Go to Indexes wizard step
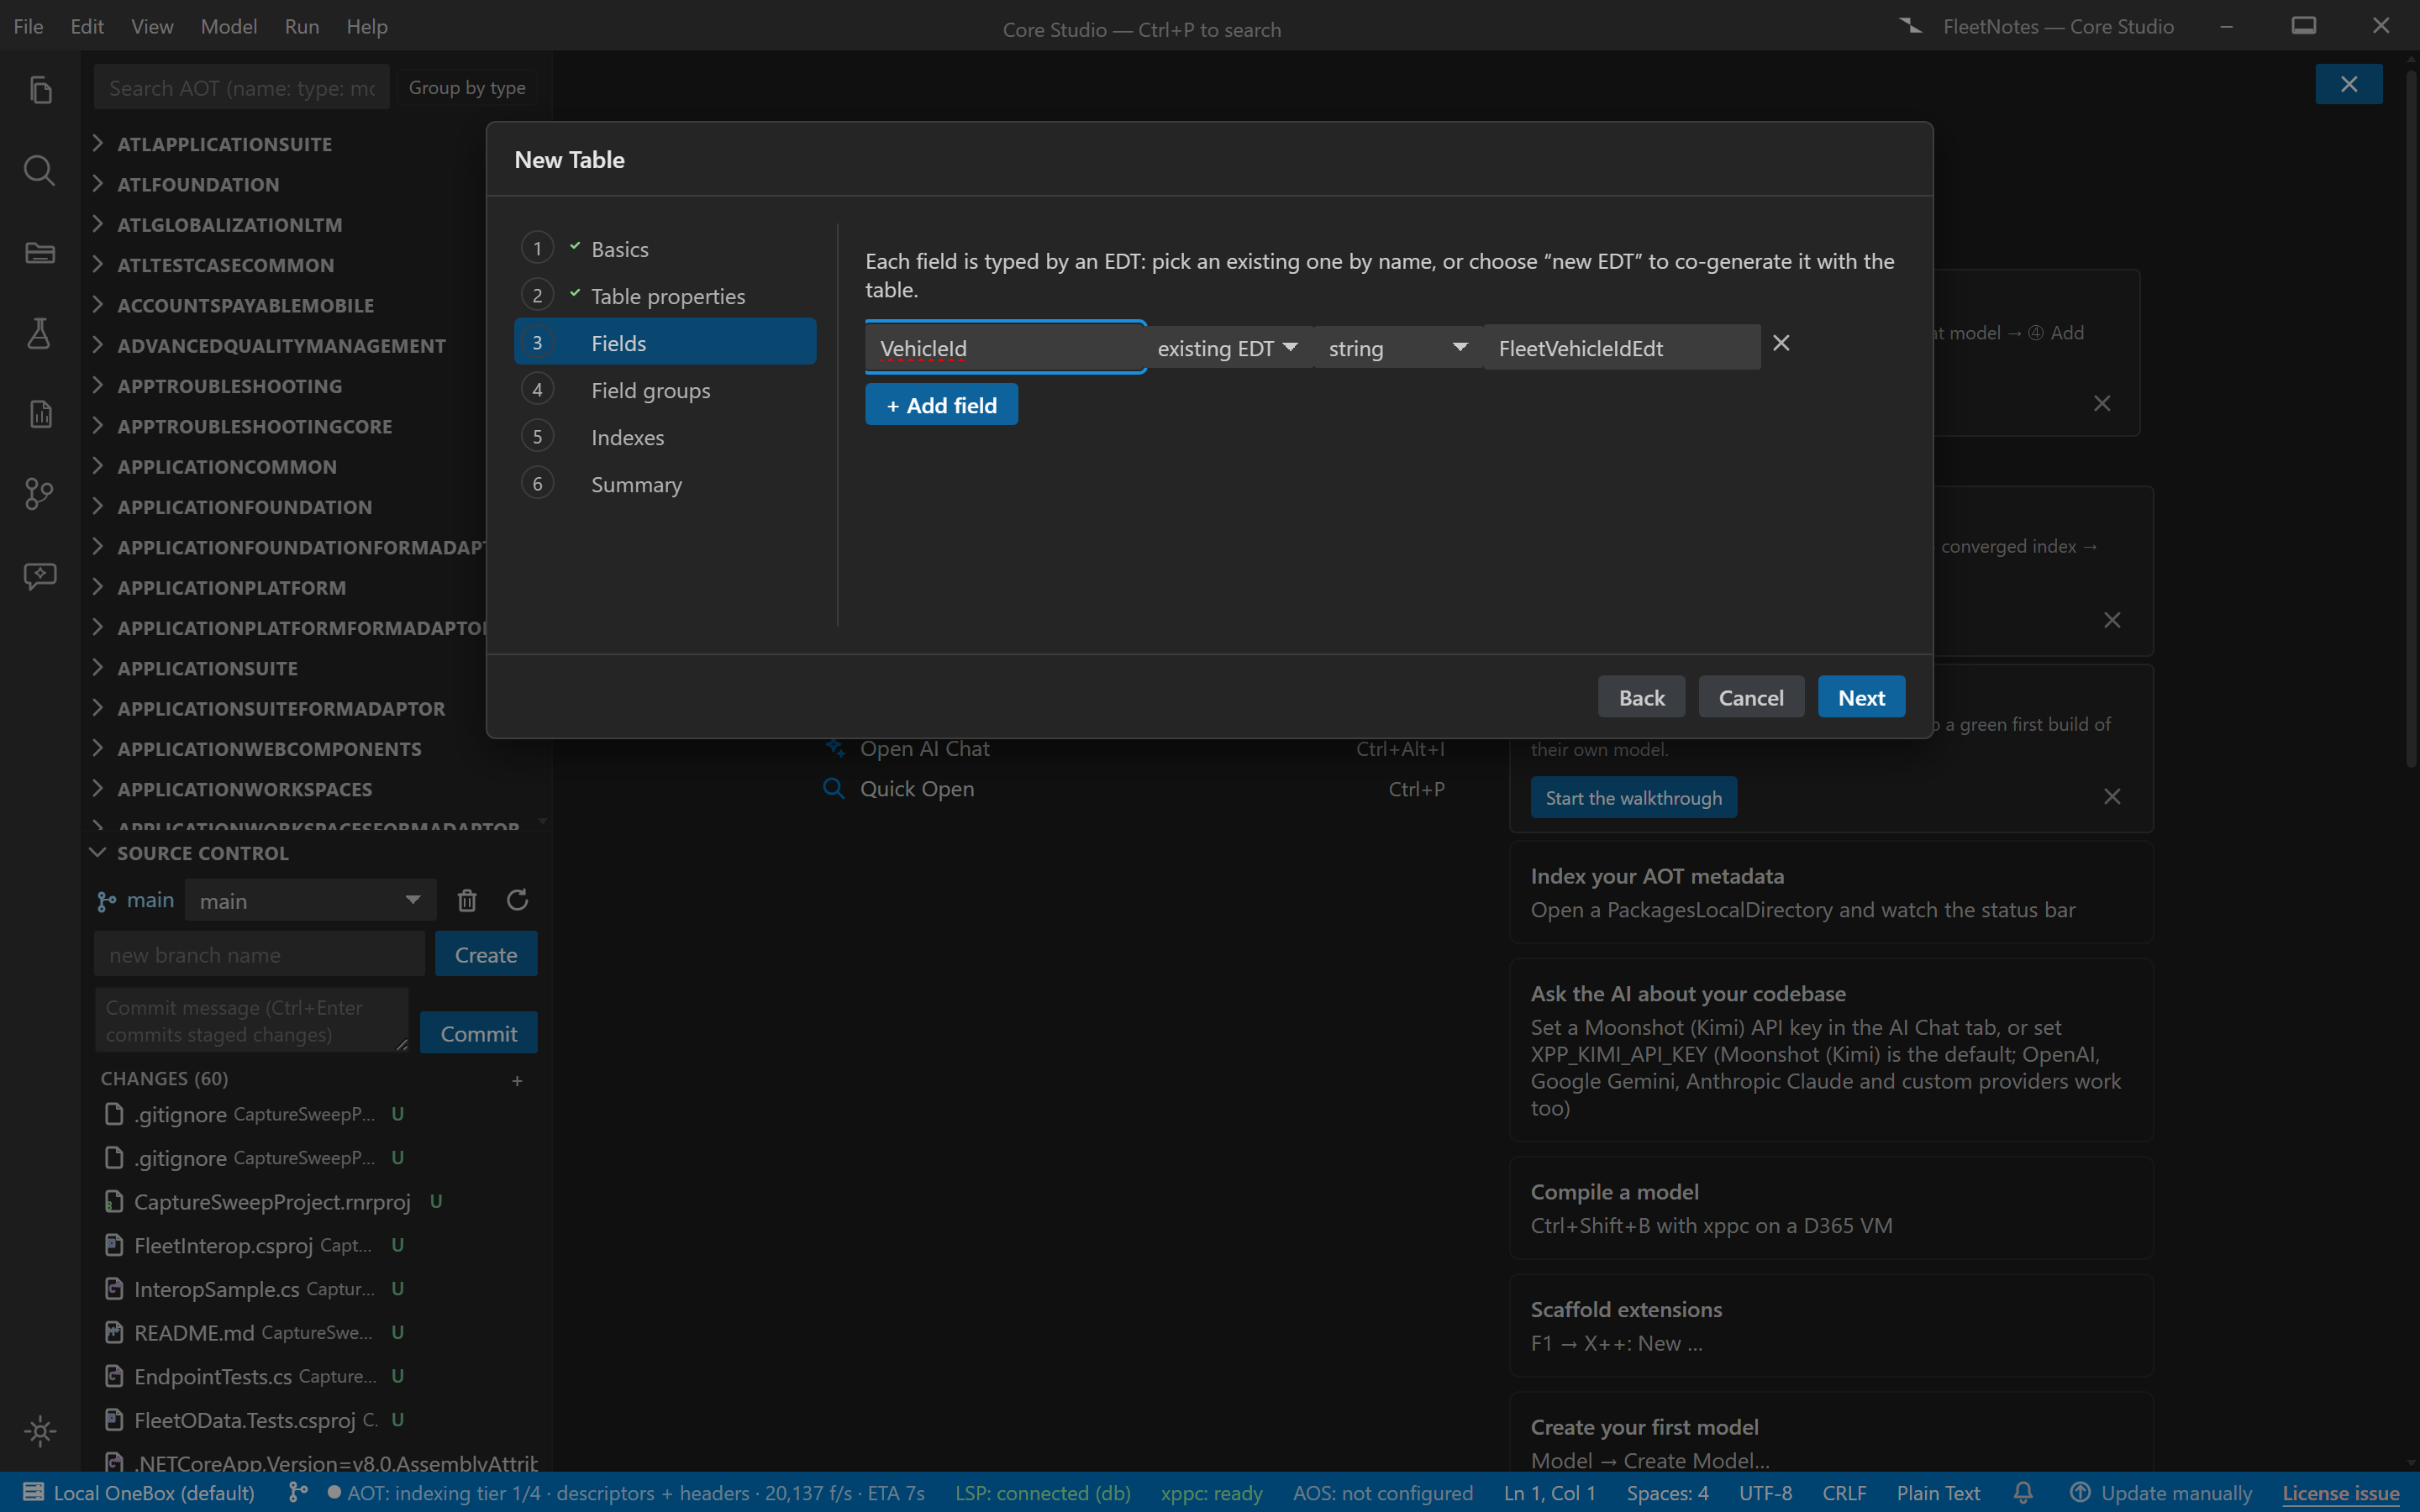The image size is (2420, 1512). click(x=665, y=437)
